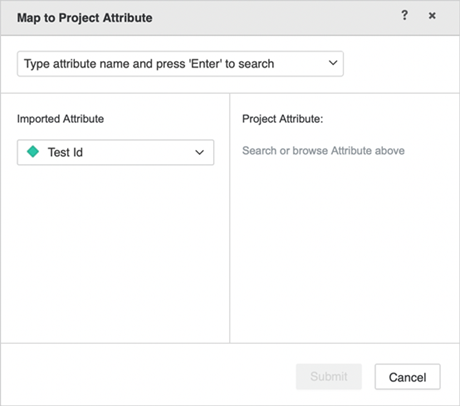The height and width of the screenshot is (406, 460).
Task: Click empty space right of search combo box
Action: coord(400,64)
